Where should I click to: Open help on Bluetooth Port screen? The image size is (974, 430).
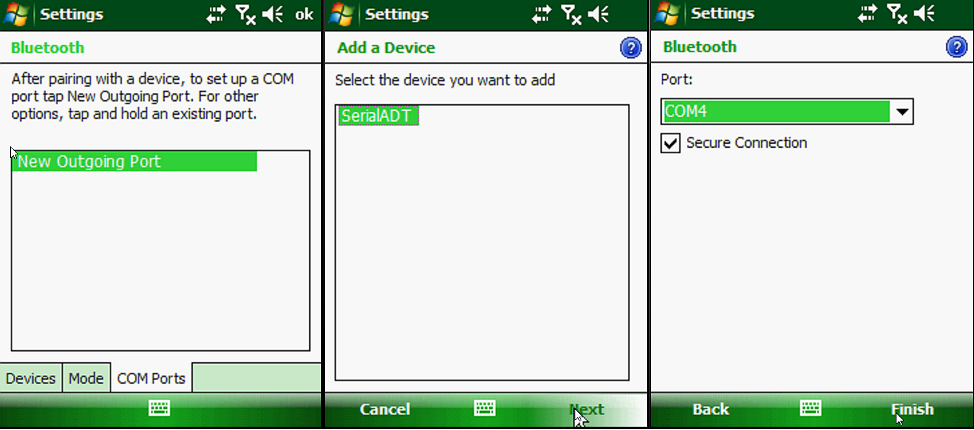(x=957, y=47)
